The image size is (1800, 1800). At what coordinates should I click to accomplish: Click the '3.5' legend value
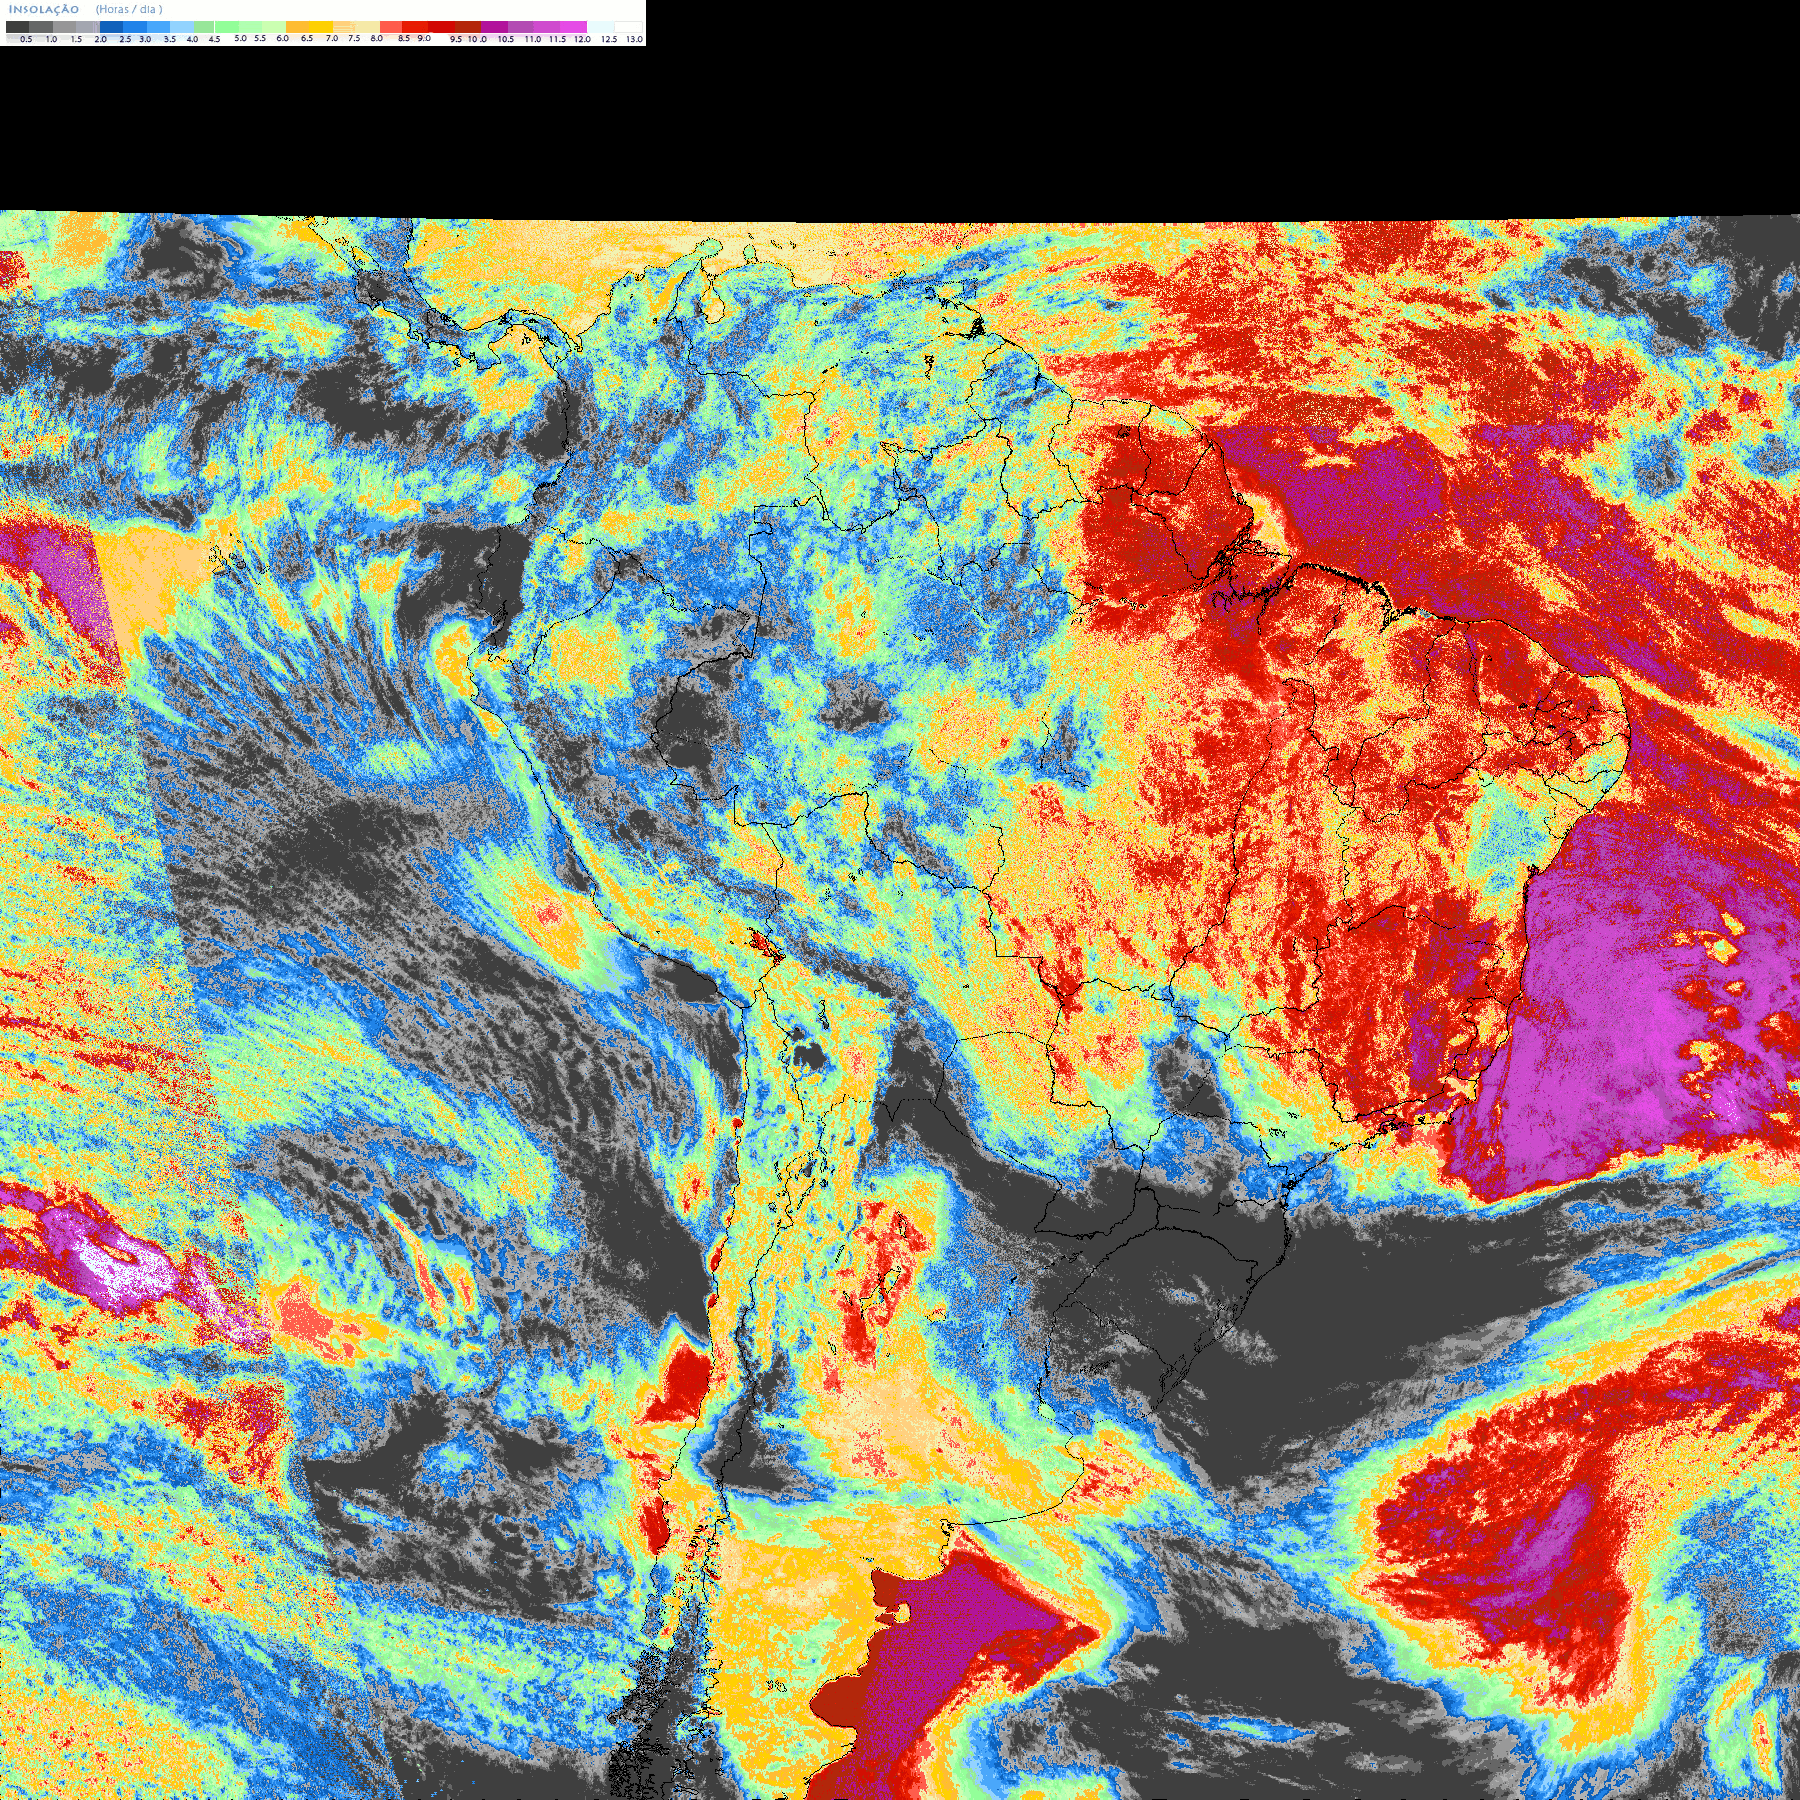(170, 39)
